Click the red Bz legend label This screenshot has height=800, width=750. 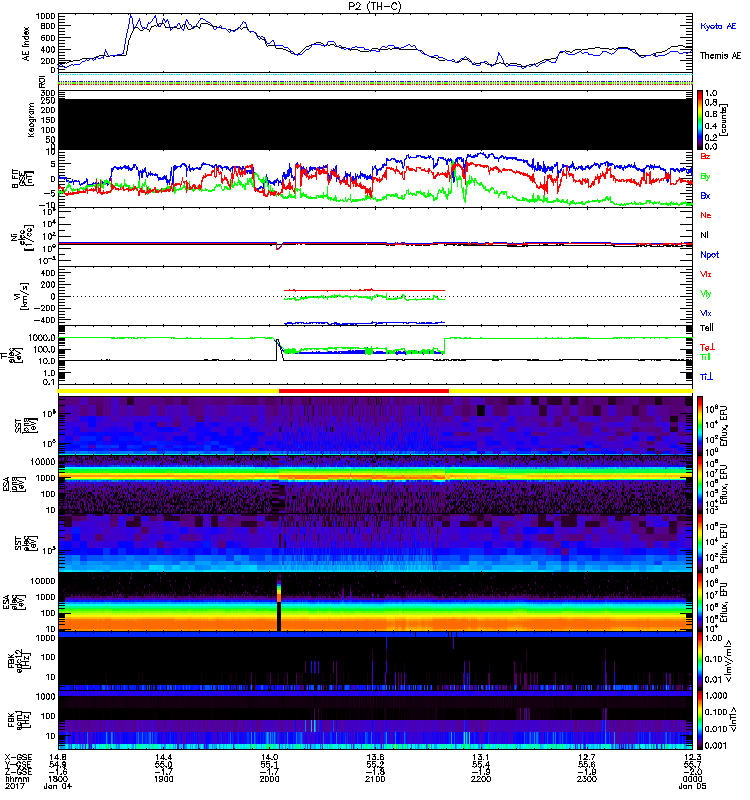(x=705, y=156)
